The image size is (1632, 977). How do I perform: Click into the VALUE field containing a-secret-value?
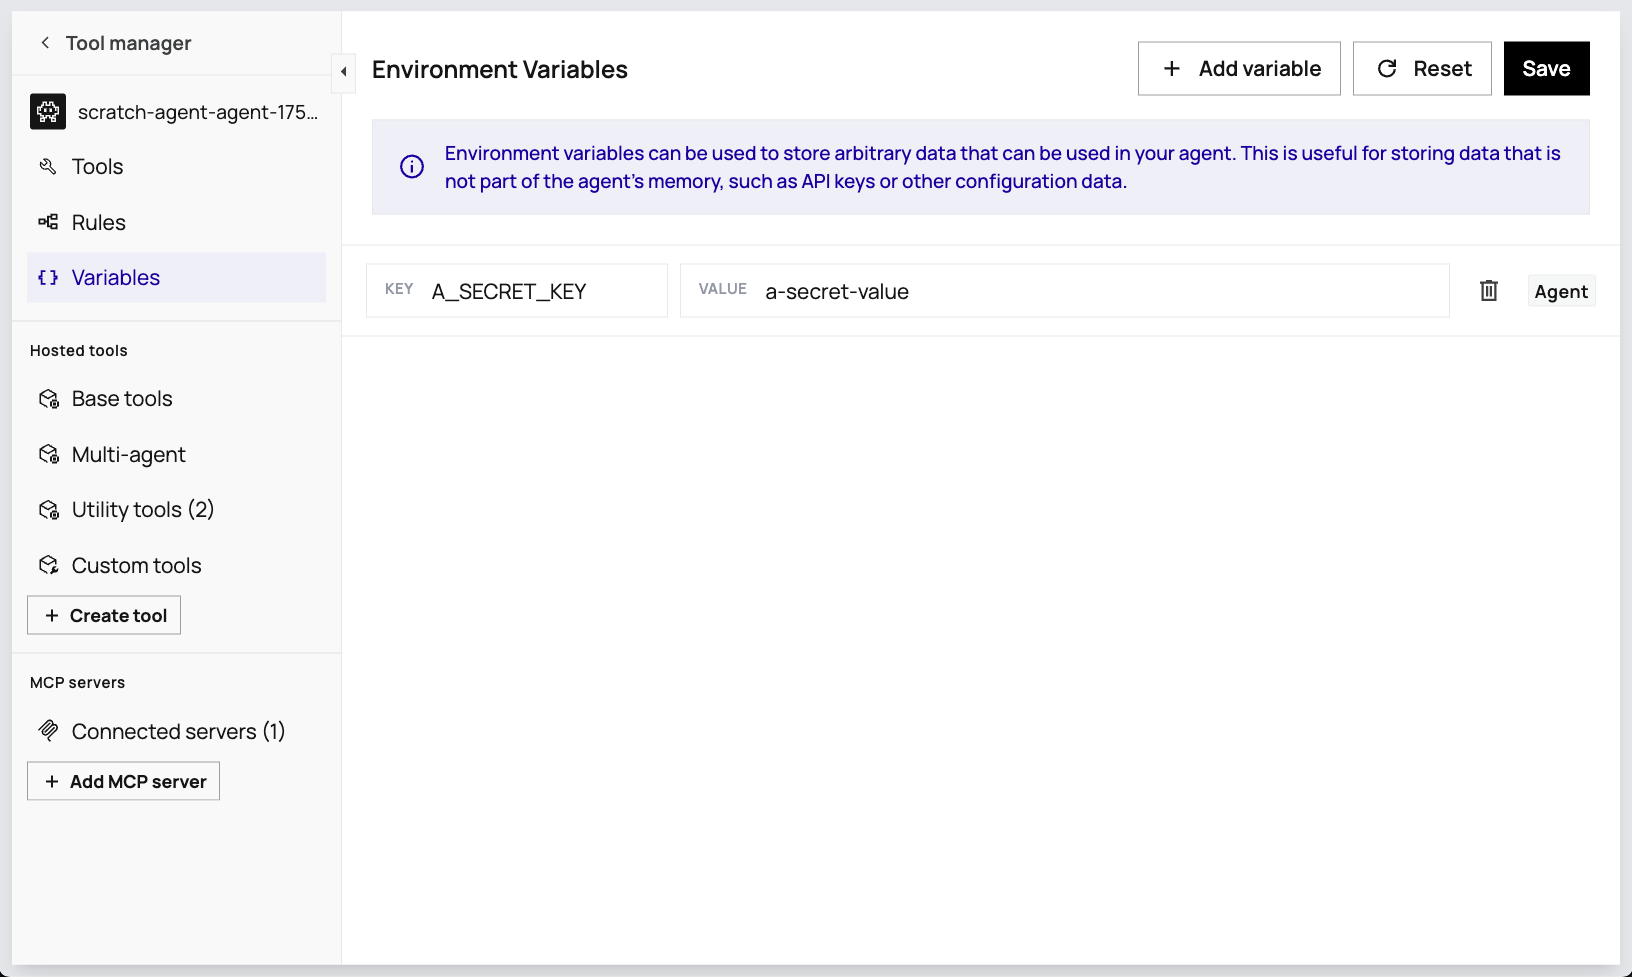pos(1100,291)
